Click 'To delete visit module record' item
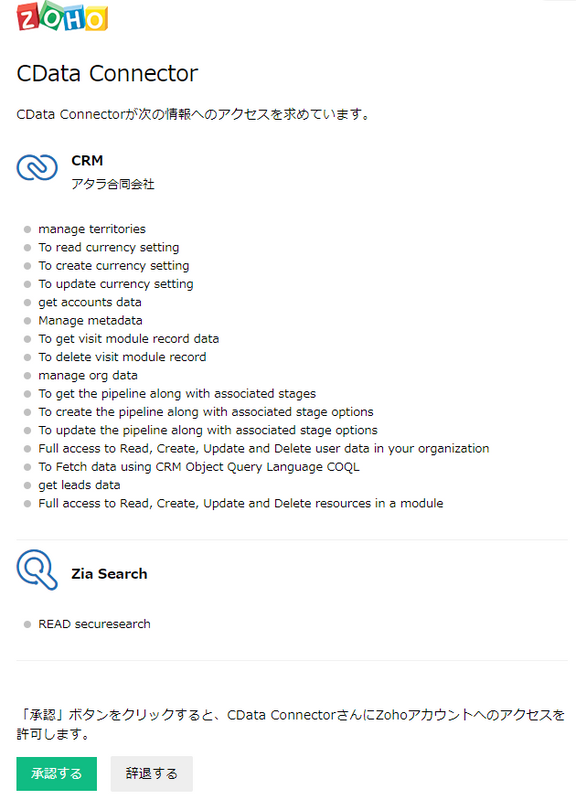Screen dimensions: 576x799 point(122,357)
